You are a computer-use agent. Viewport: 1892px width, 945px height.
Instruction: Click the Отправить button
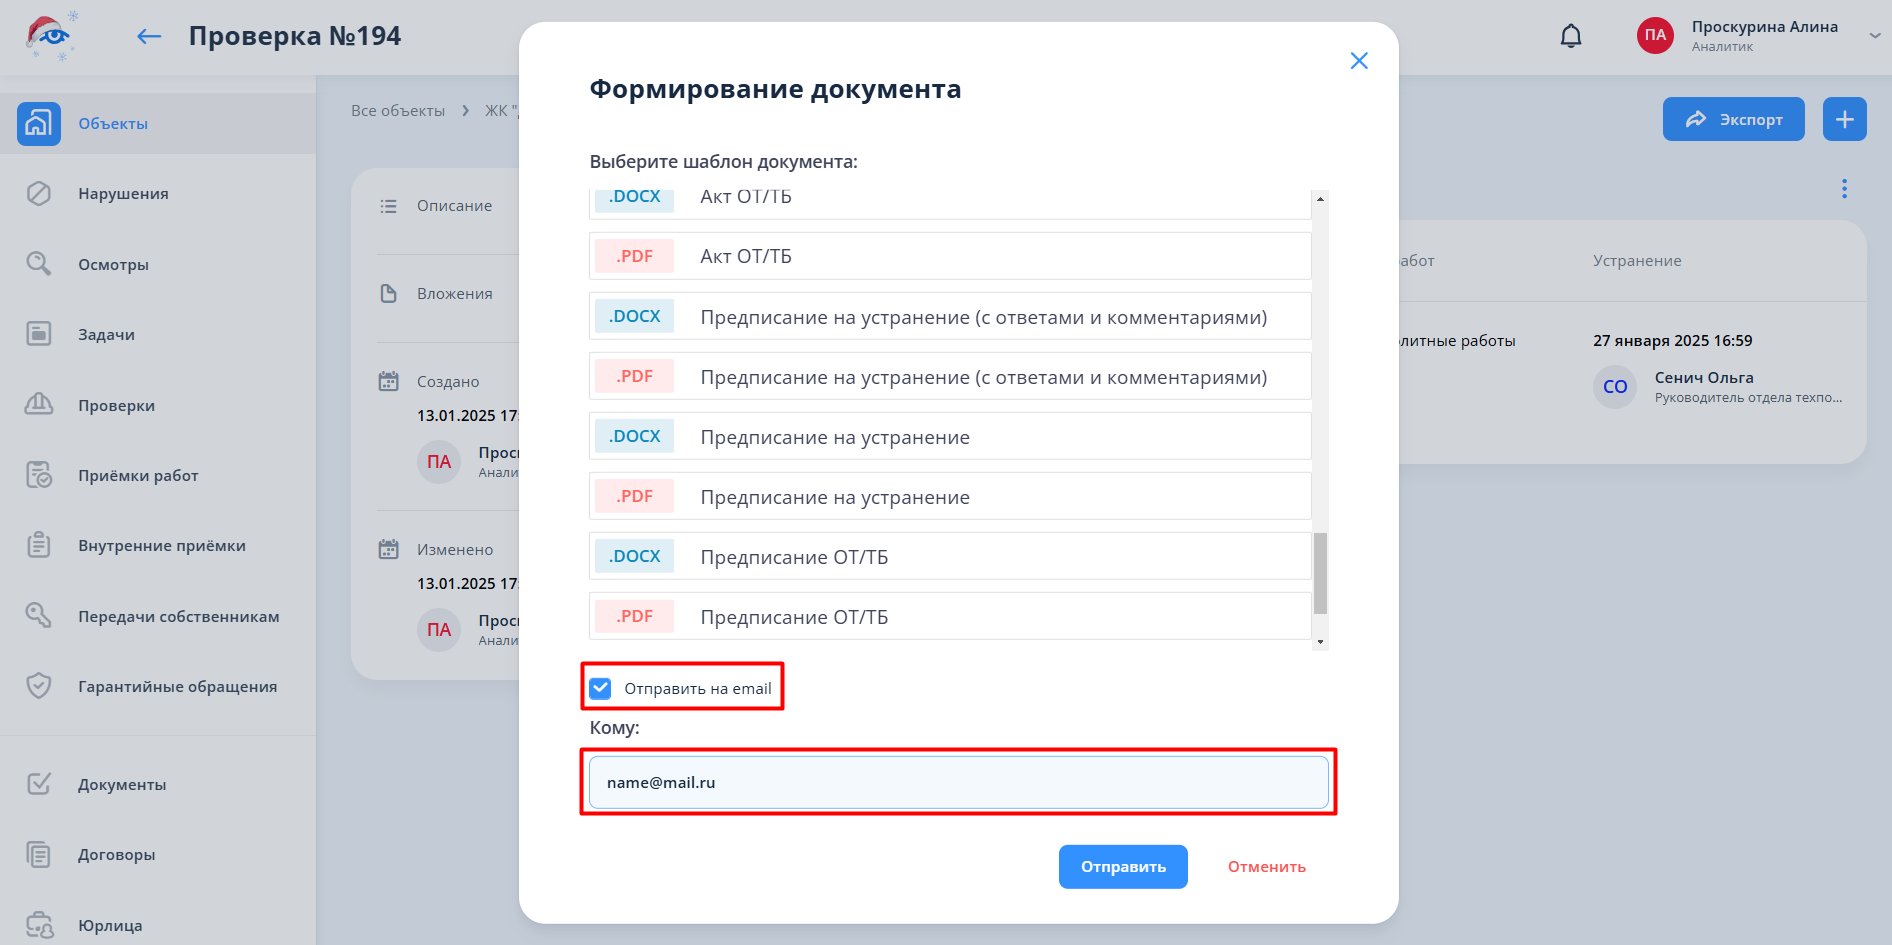coord(1122,867)
